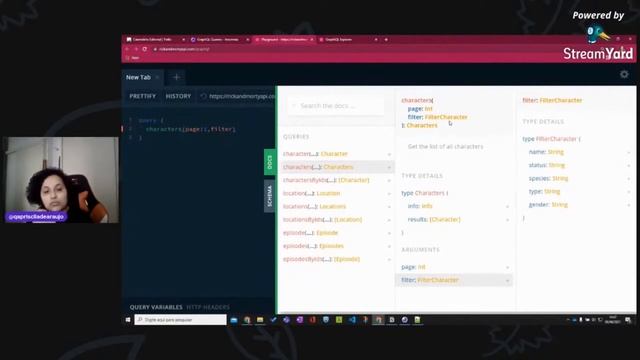Open the locations(...): Locations query
This screenshot has height=360, width=640.
point(314,207)
